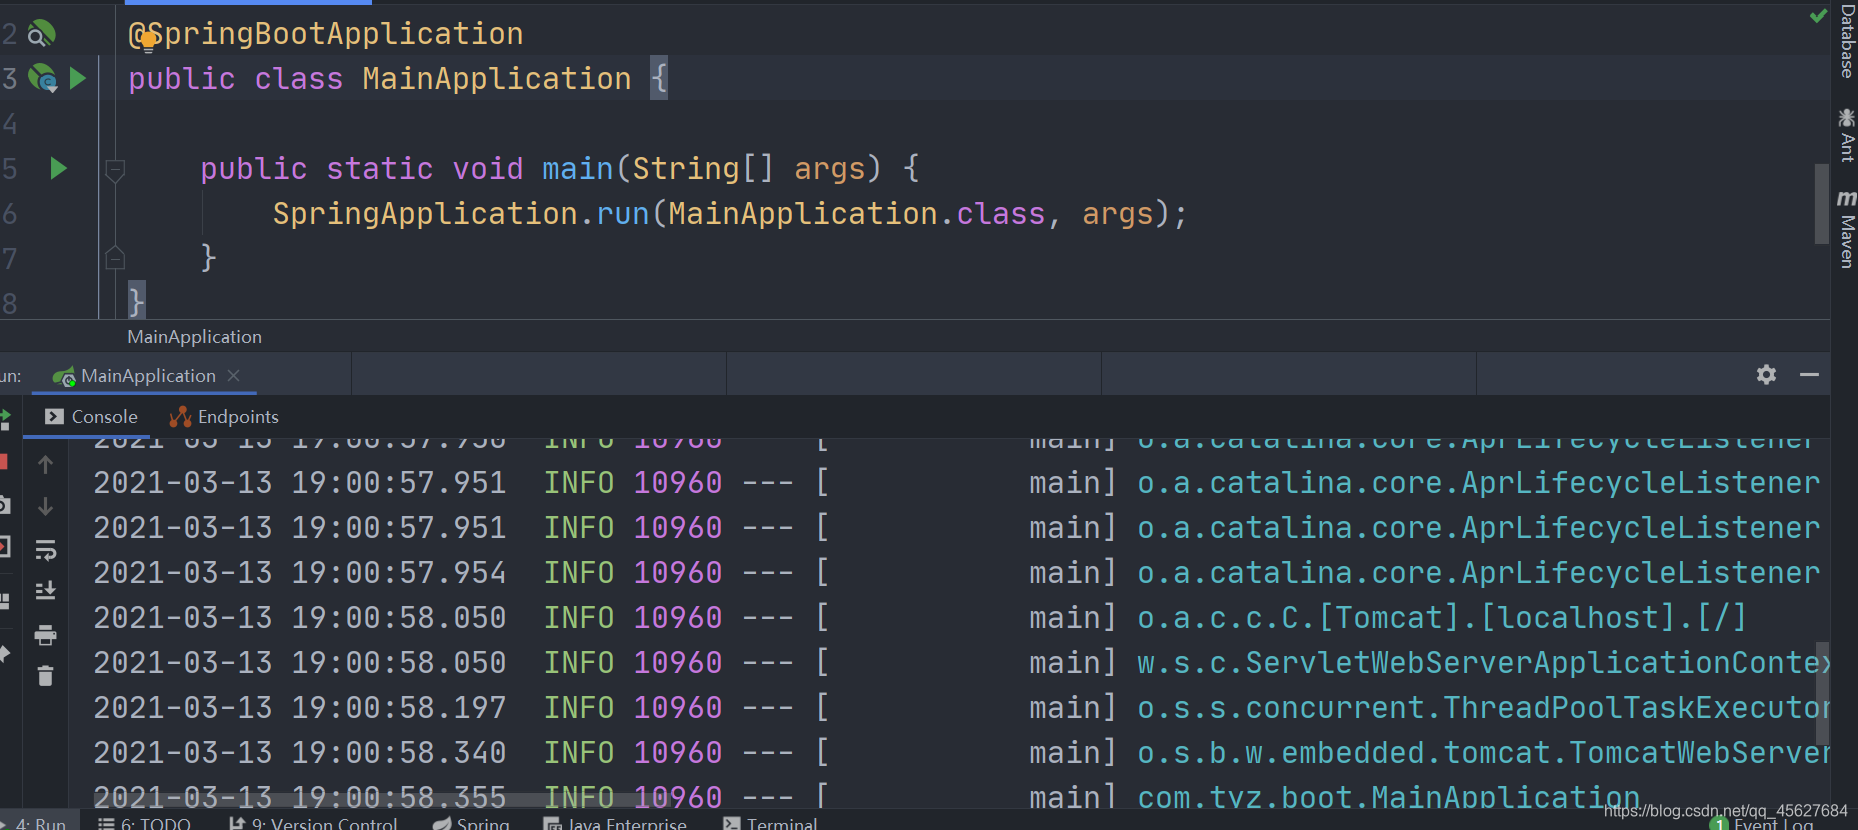This screenshot has width=1858, height=830.
Task: Click the @SpringBootApplication annotation
Action: tap(326, 34)
